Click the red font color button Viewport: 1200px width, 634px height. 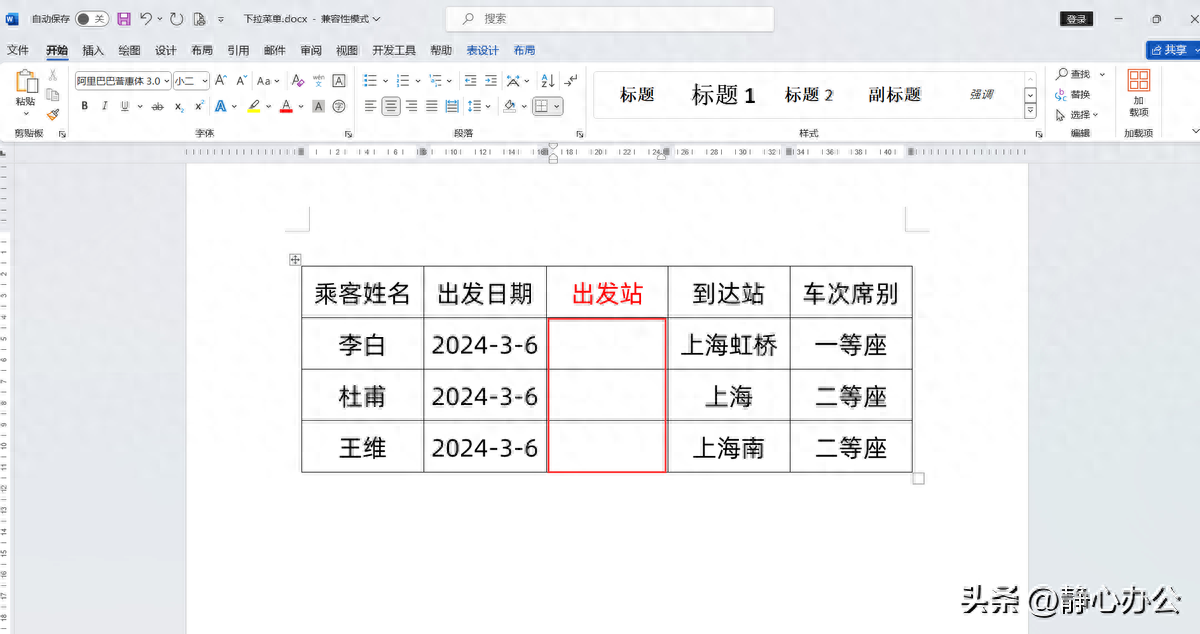[286, 106]
